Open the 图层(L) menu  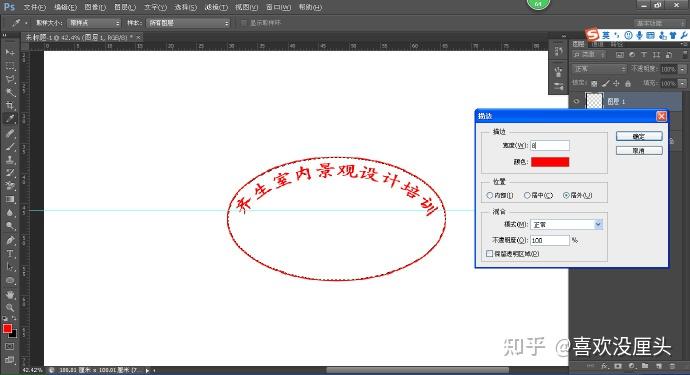click(x=125, y=7)
